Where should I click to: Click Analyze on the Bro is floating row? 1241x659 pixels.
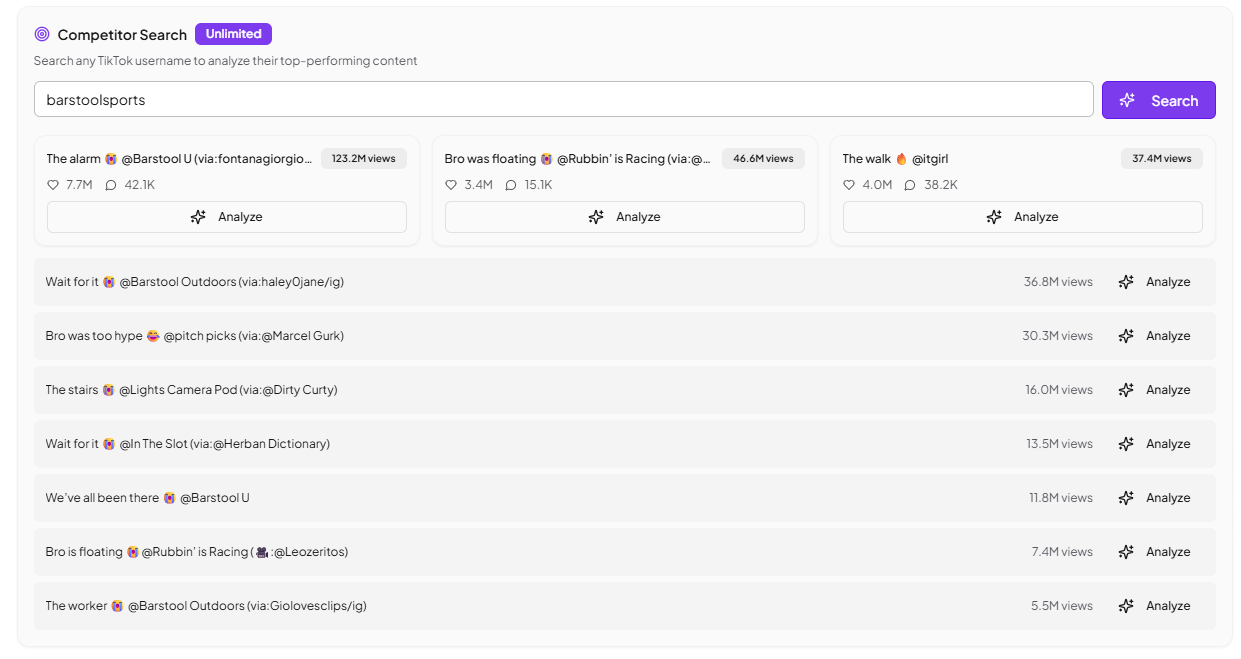tap(1168, 551)
